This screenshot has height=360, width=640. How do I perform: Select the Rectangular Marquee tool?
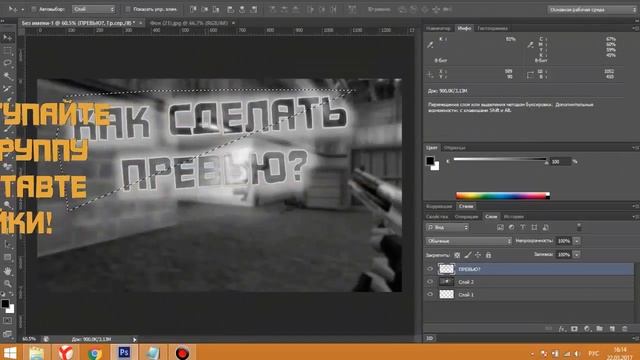pos(7,51)
